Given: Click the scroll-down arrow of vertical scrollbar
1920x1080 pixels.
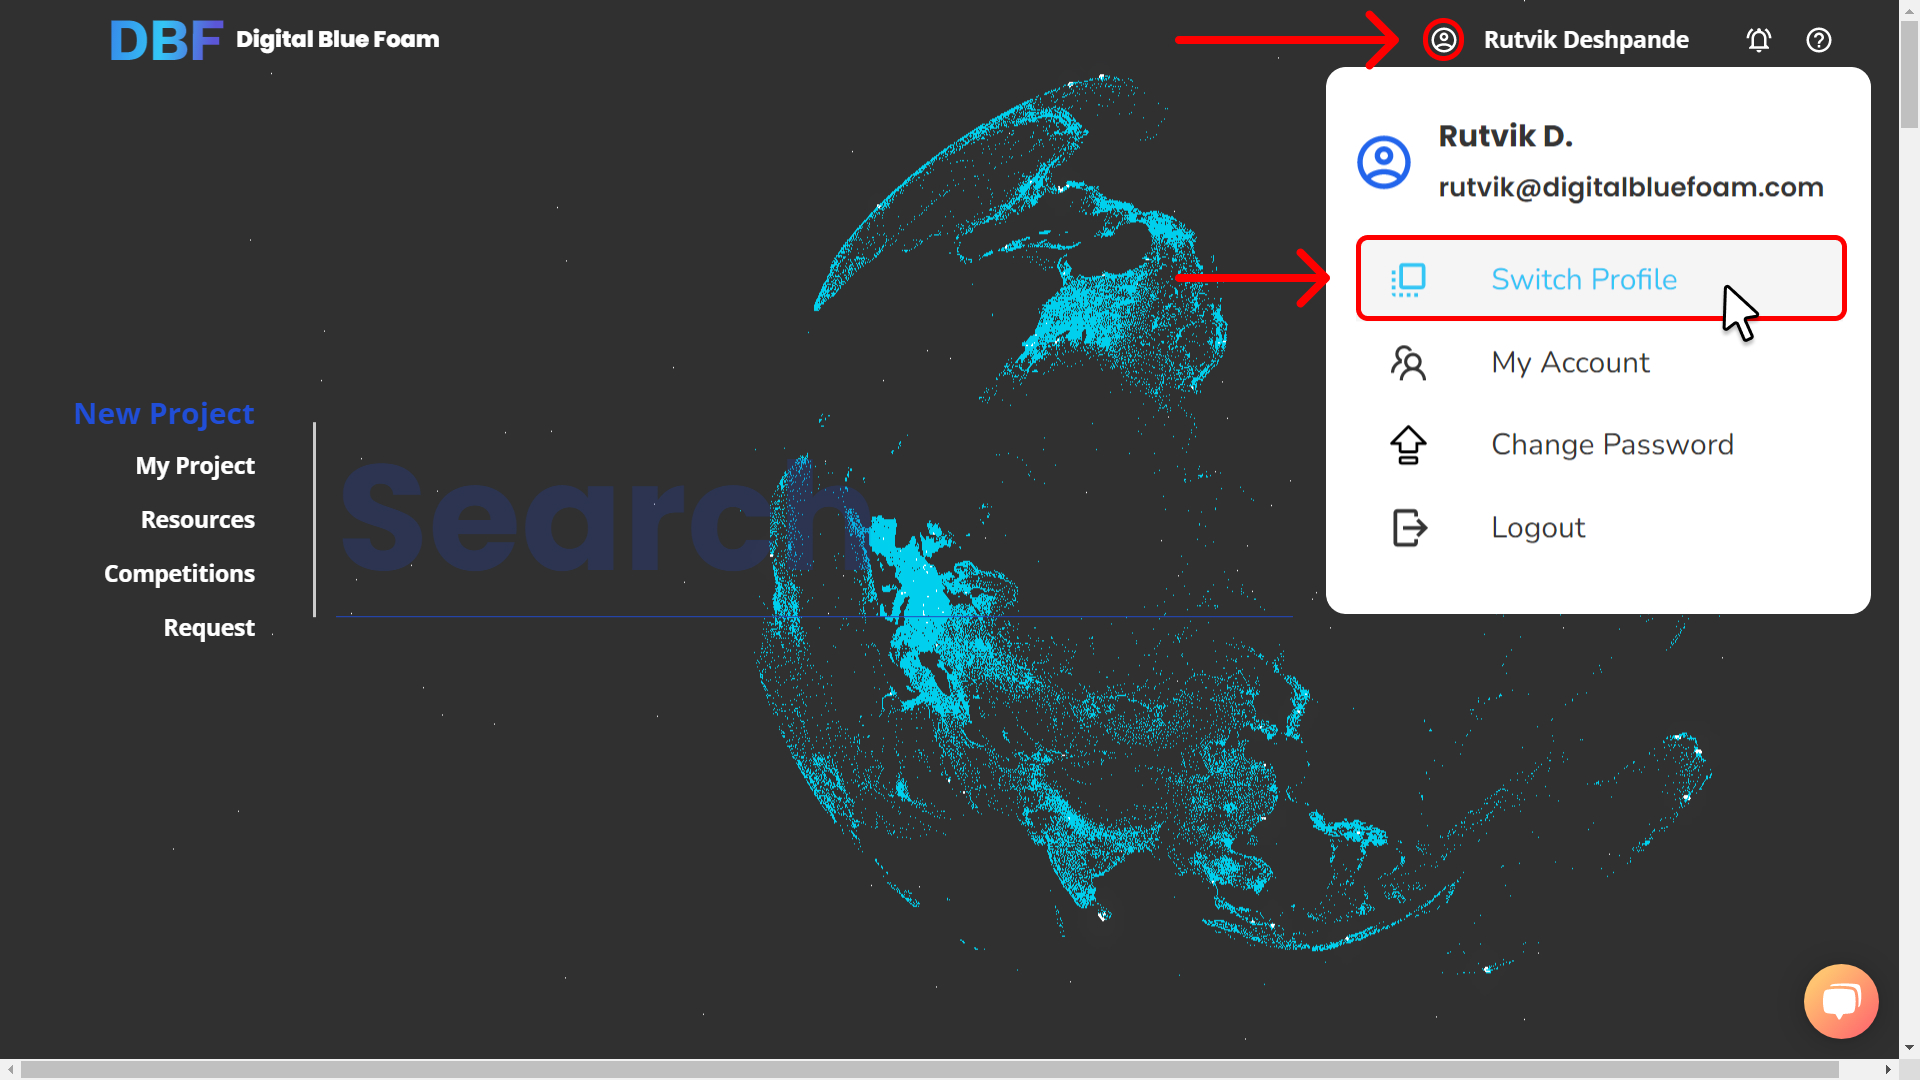Looking at the screenshot, I should [x=1909, y=1048].
